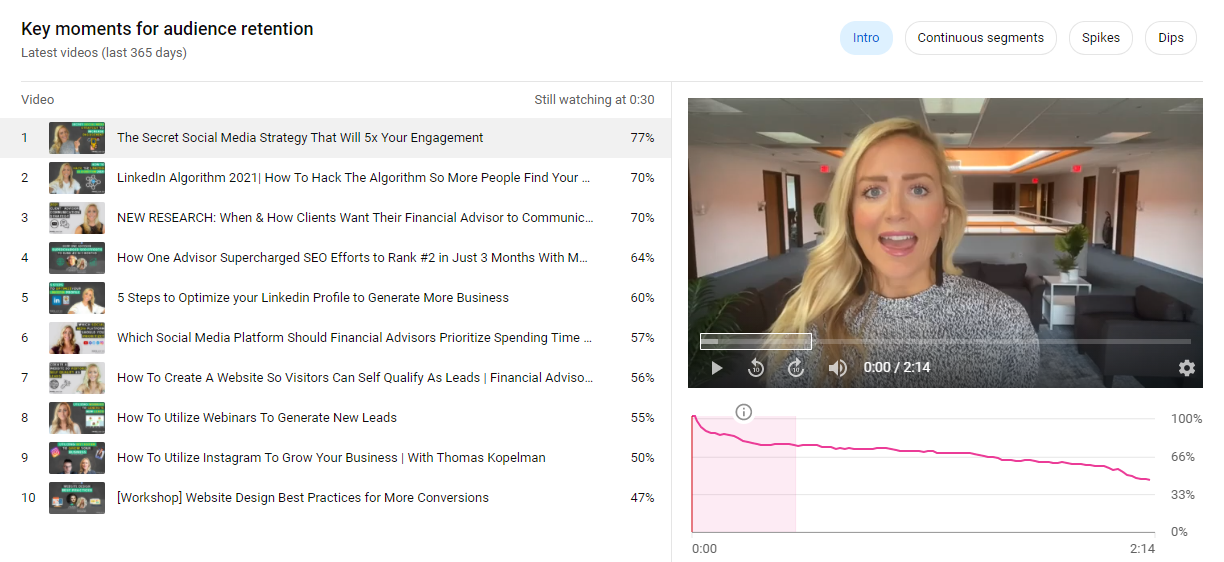Viewport: 1224px width, 562px height.
Task: Skip forward 10 seconds in the video
Action: point(796,368)
